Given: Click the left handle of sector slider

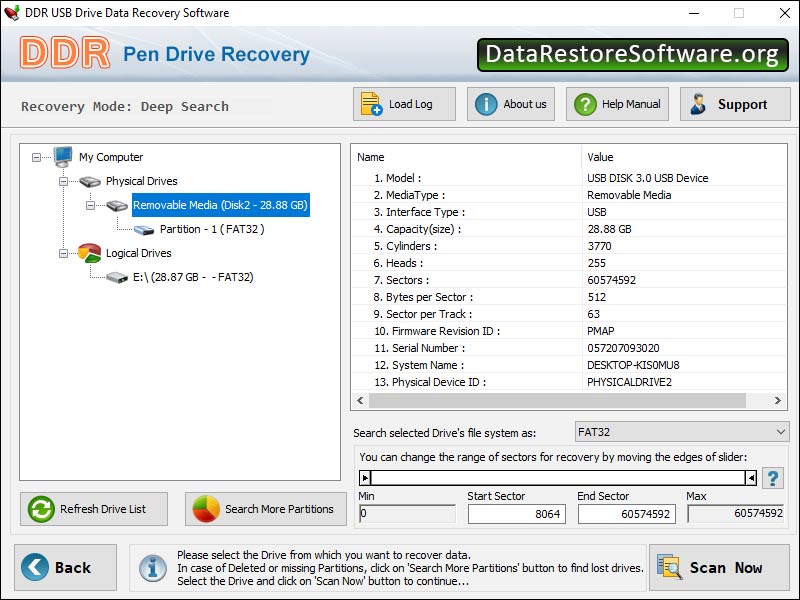Looking at the screenshot, I should click(365, 478).
